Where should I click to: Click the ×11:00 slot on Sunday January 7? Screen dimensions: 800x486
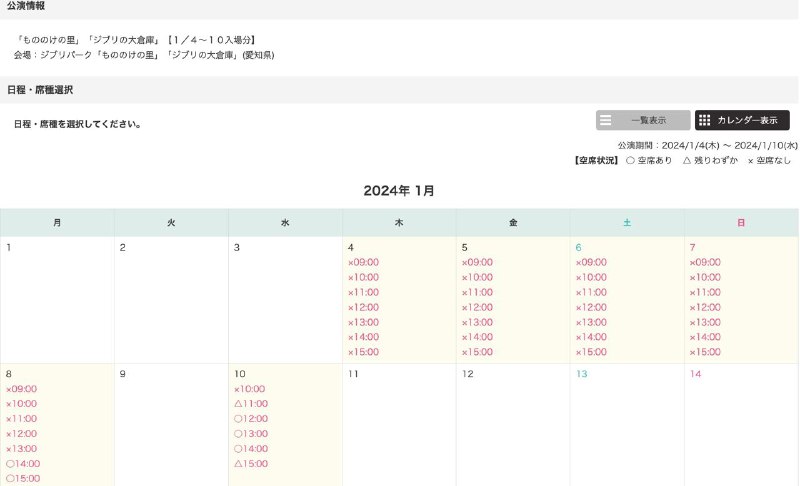coord(705,292)
